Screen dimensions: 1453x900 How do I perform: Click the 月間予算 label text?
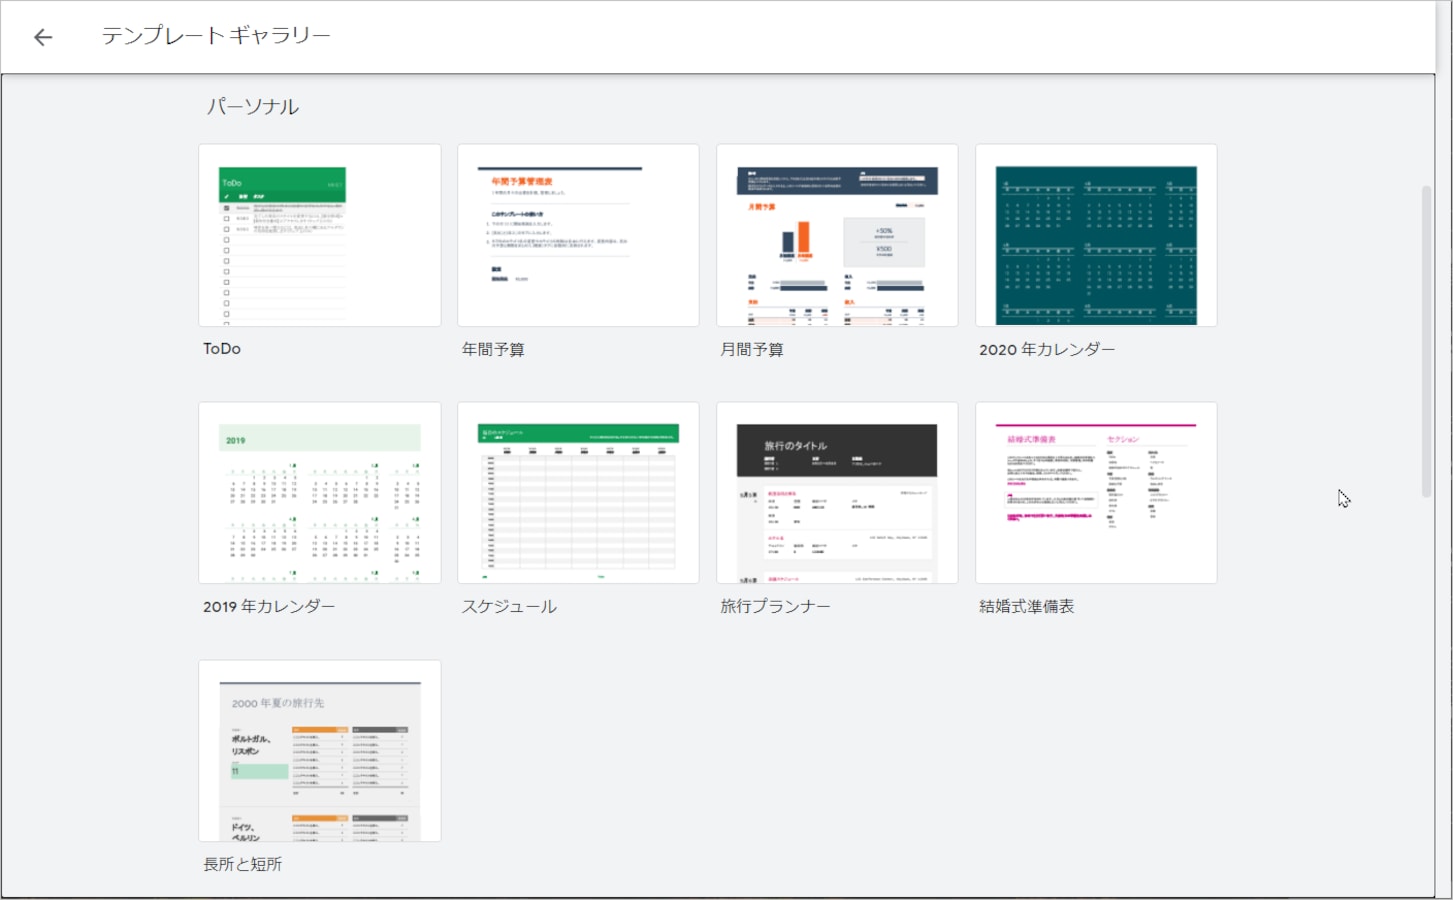point(752,349)
